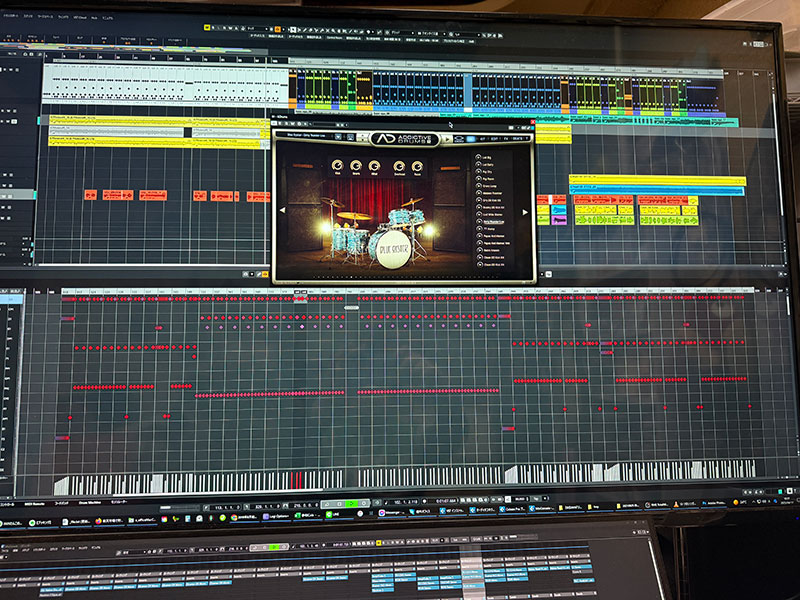This screenshot has height=600, width=800.
Task: Select the blue highlighted gallery tab in Addictive Drums
Action: point(470,139)
